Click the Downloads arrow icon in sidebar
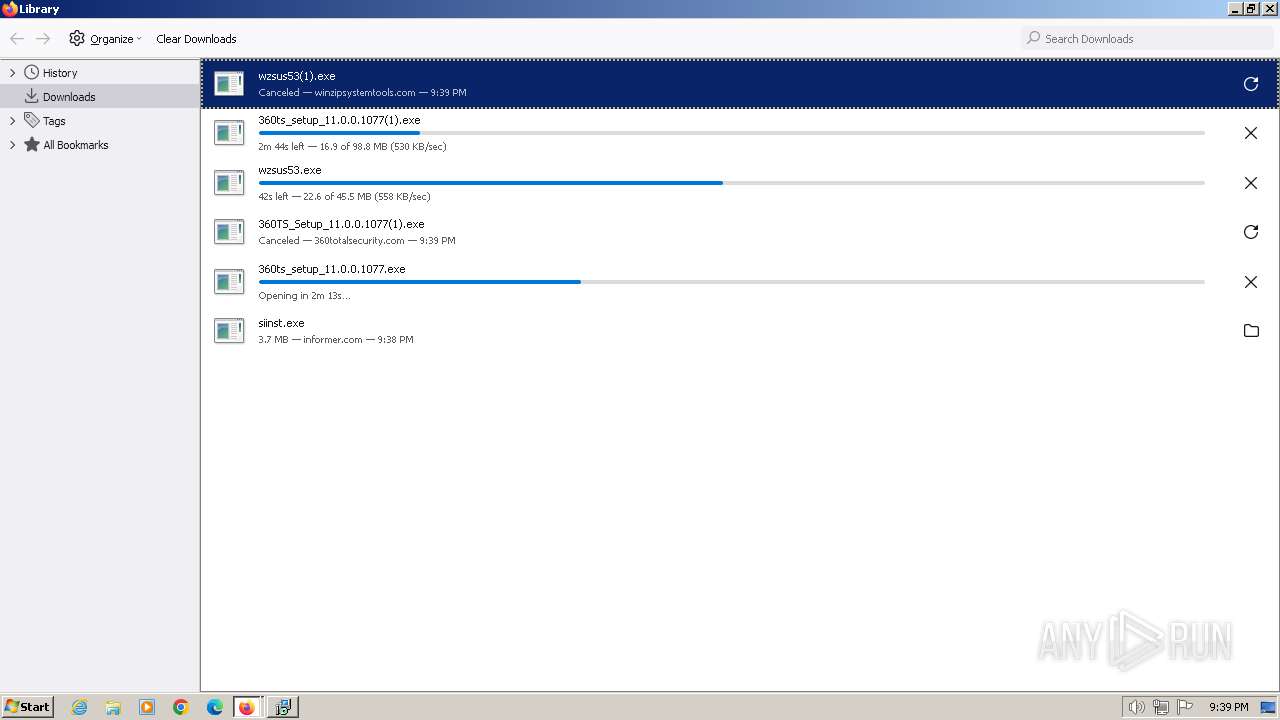 [32, 97]
